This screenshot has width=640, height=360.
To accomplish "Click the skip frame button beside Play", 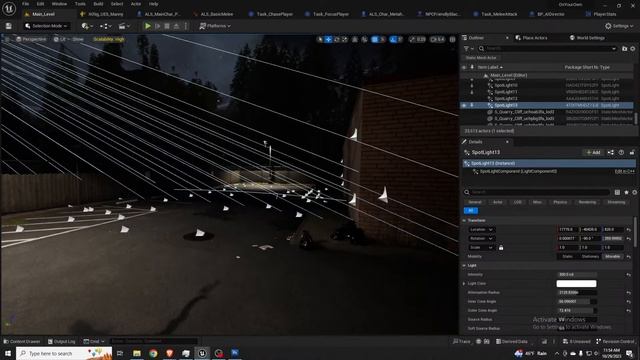I will click(158, 26).
